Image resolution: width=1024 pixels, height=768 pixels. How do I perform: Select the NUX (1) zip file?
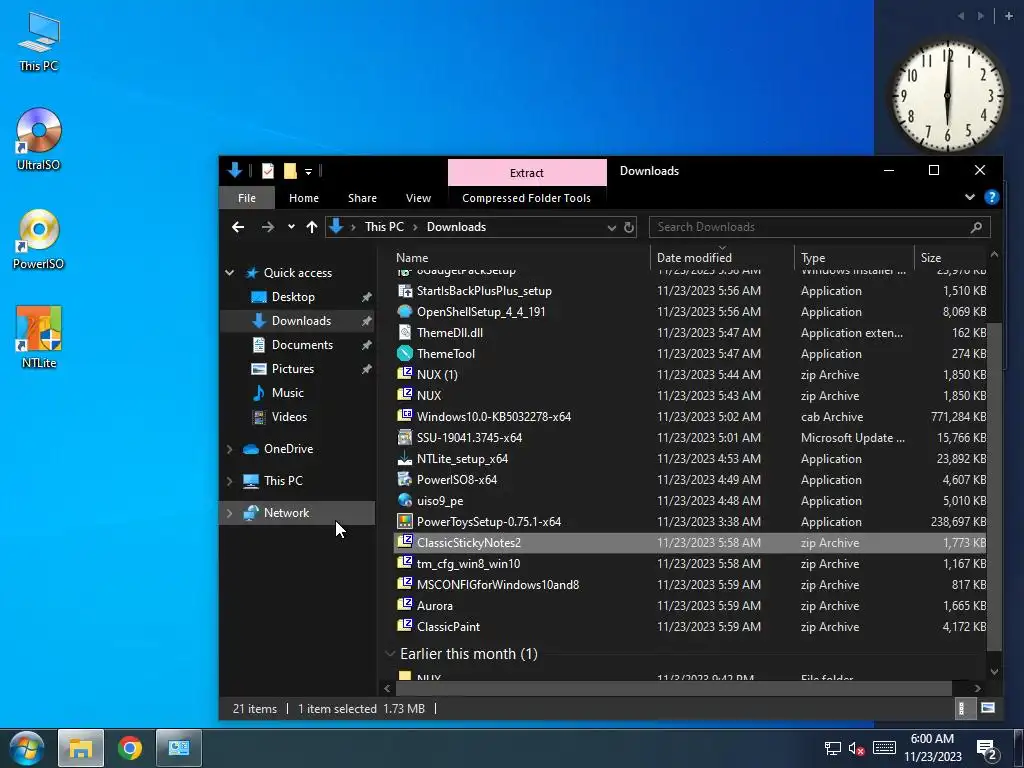pos(690,375)
